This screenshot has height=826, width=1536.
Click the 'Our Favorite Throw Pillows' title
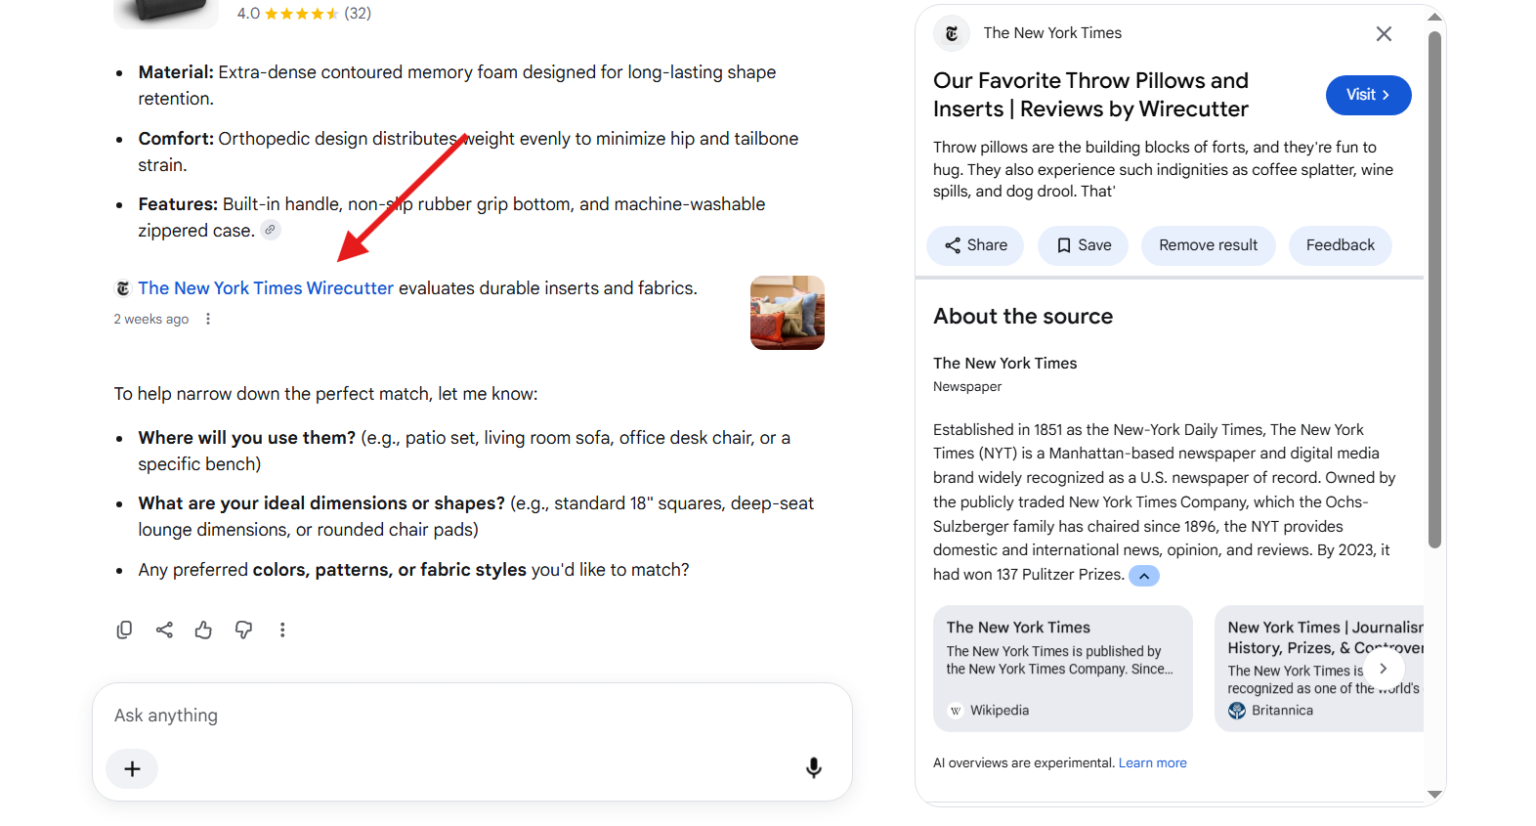pyautogui.click(x=1091, y=95)
